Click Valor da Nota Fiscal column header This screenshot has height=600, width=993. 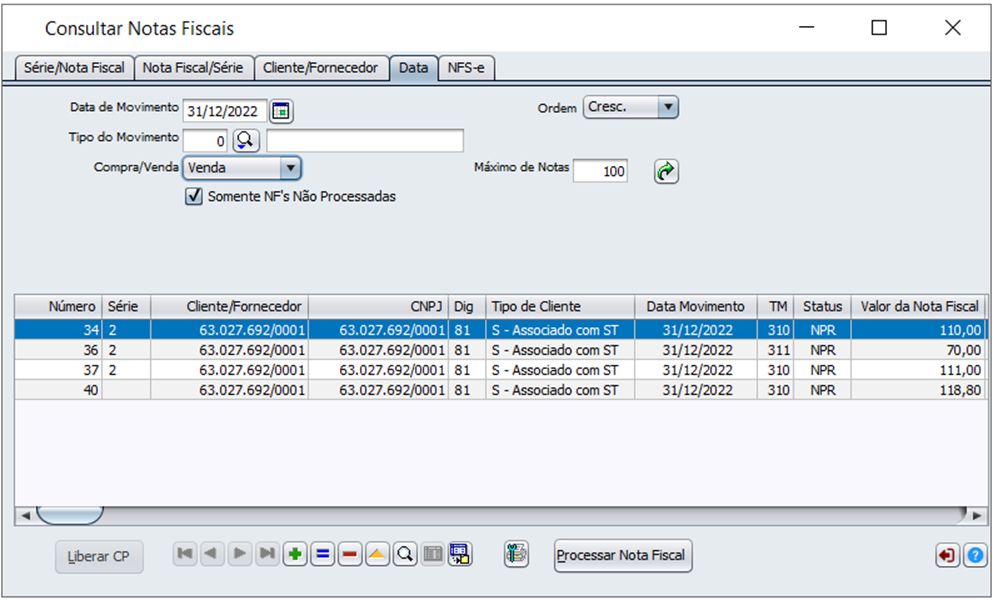pos(918,307)
